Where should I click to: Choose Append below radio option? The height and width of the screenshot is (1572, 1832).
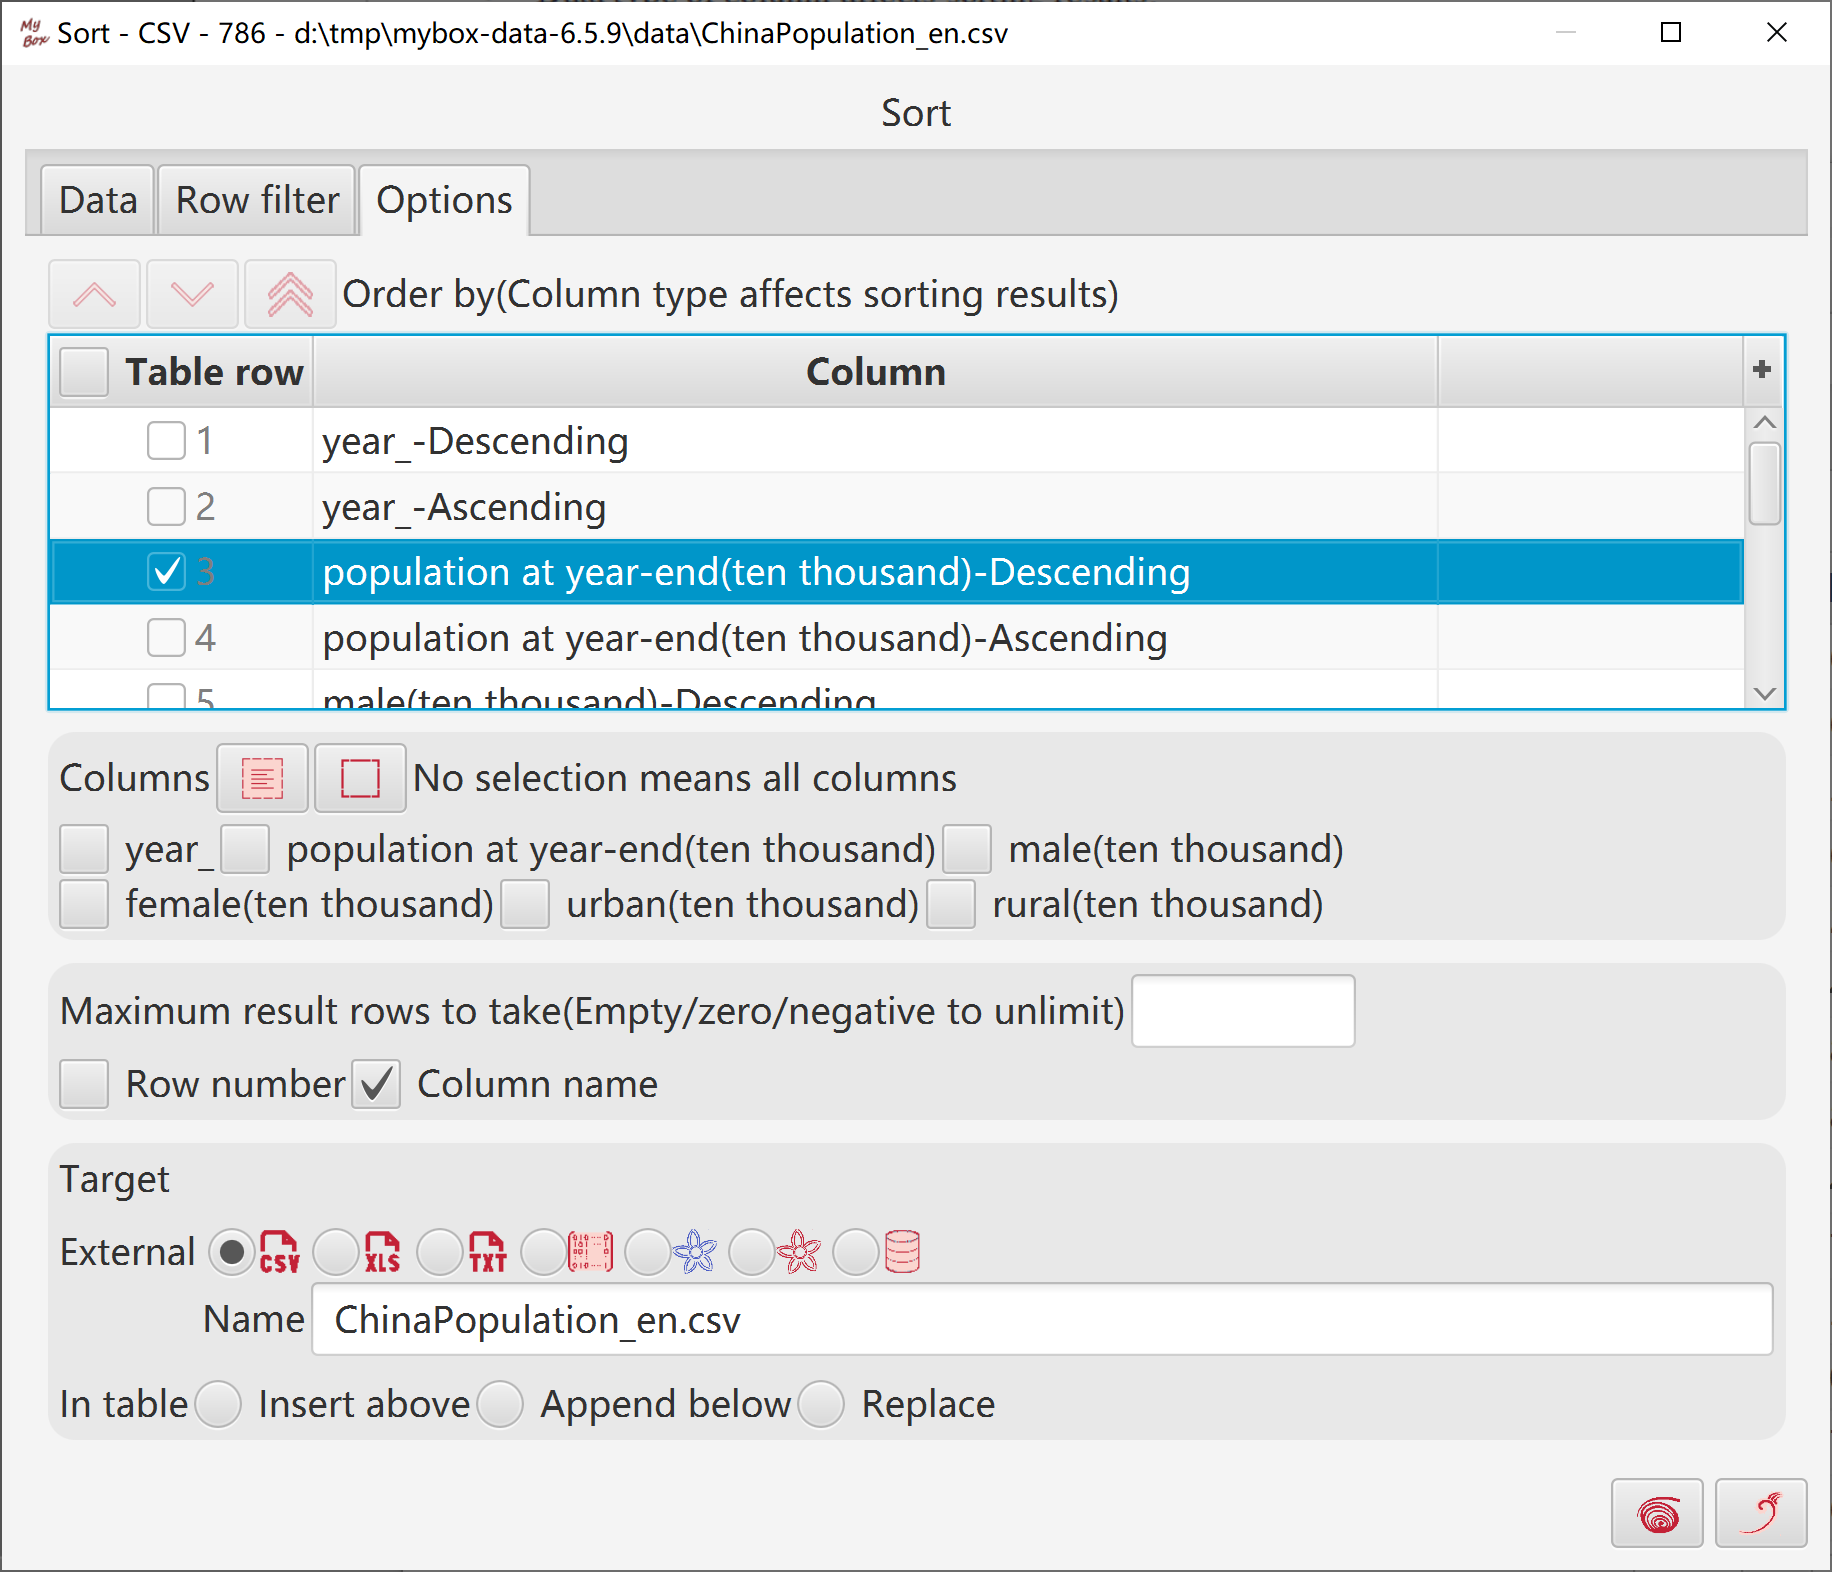500,1404
